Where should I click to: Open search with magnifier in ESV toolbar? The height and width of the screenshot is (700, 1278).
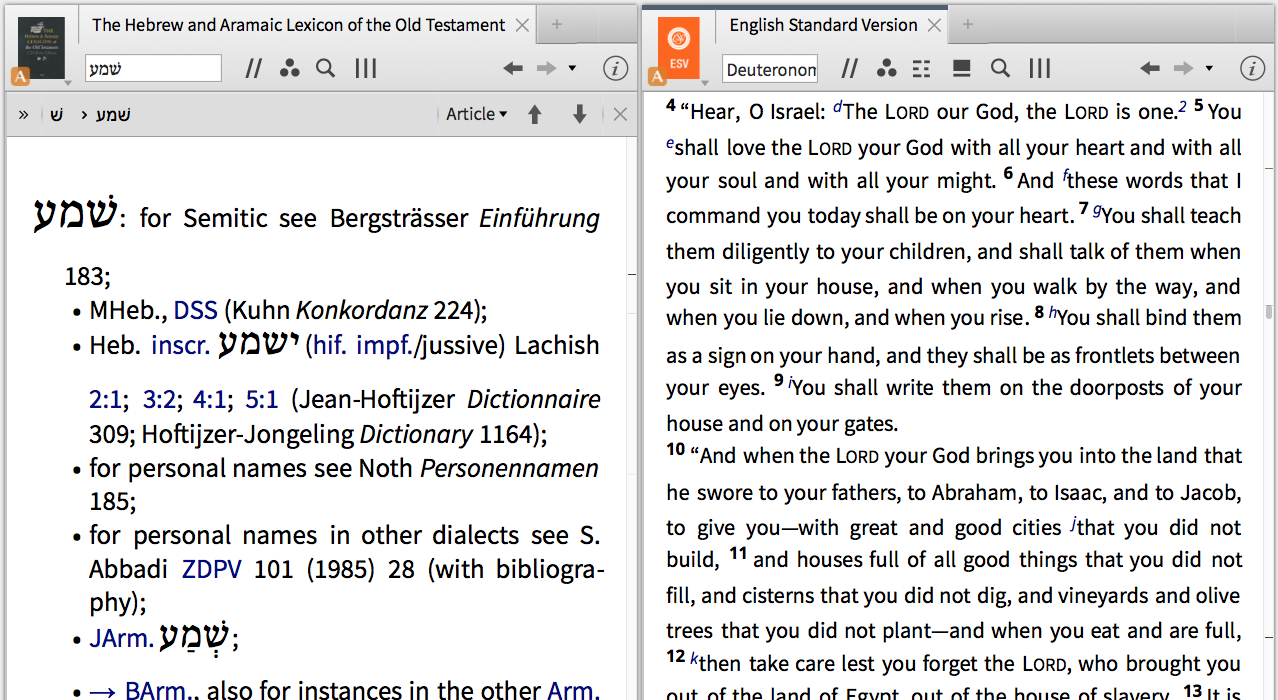point(1000,68)
